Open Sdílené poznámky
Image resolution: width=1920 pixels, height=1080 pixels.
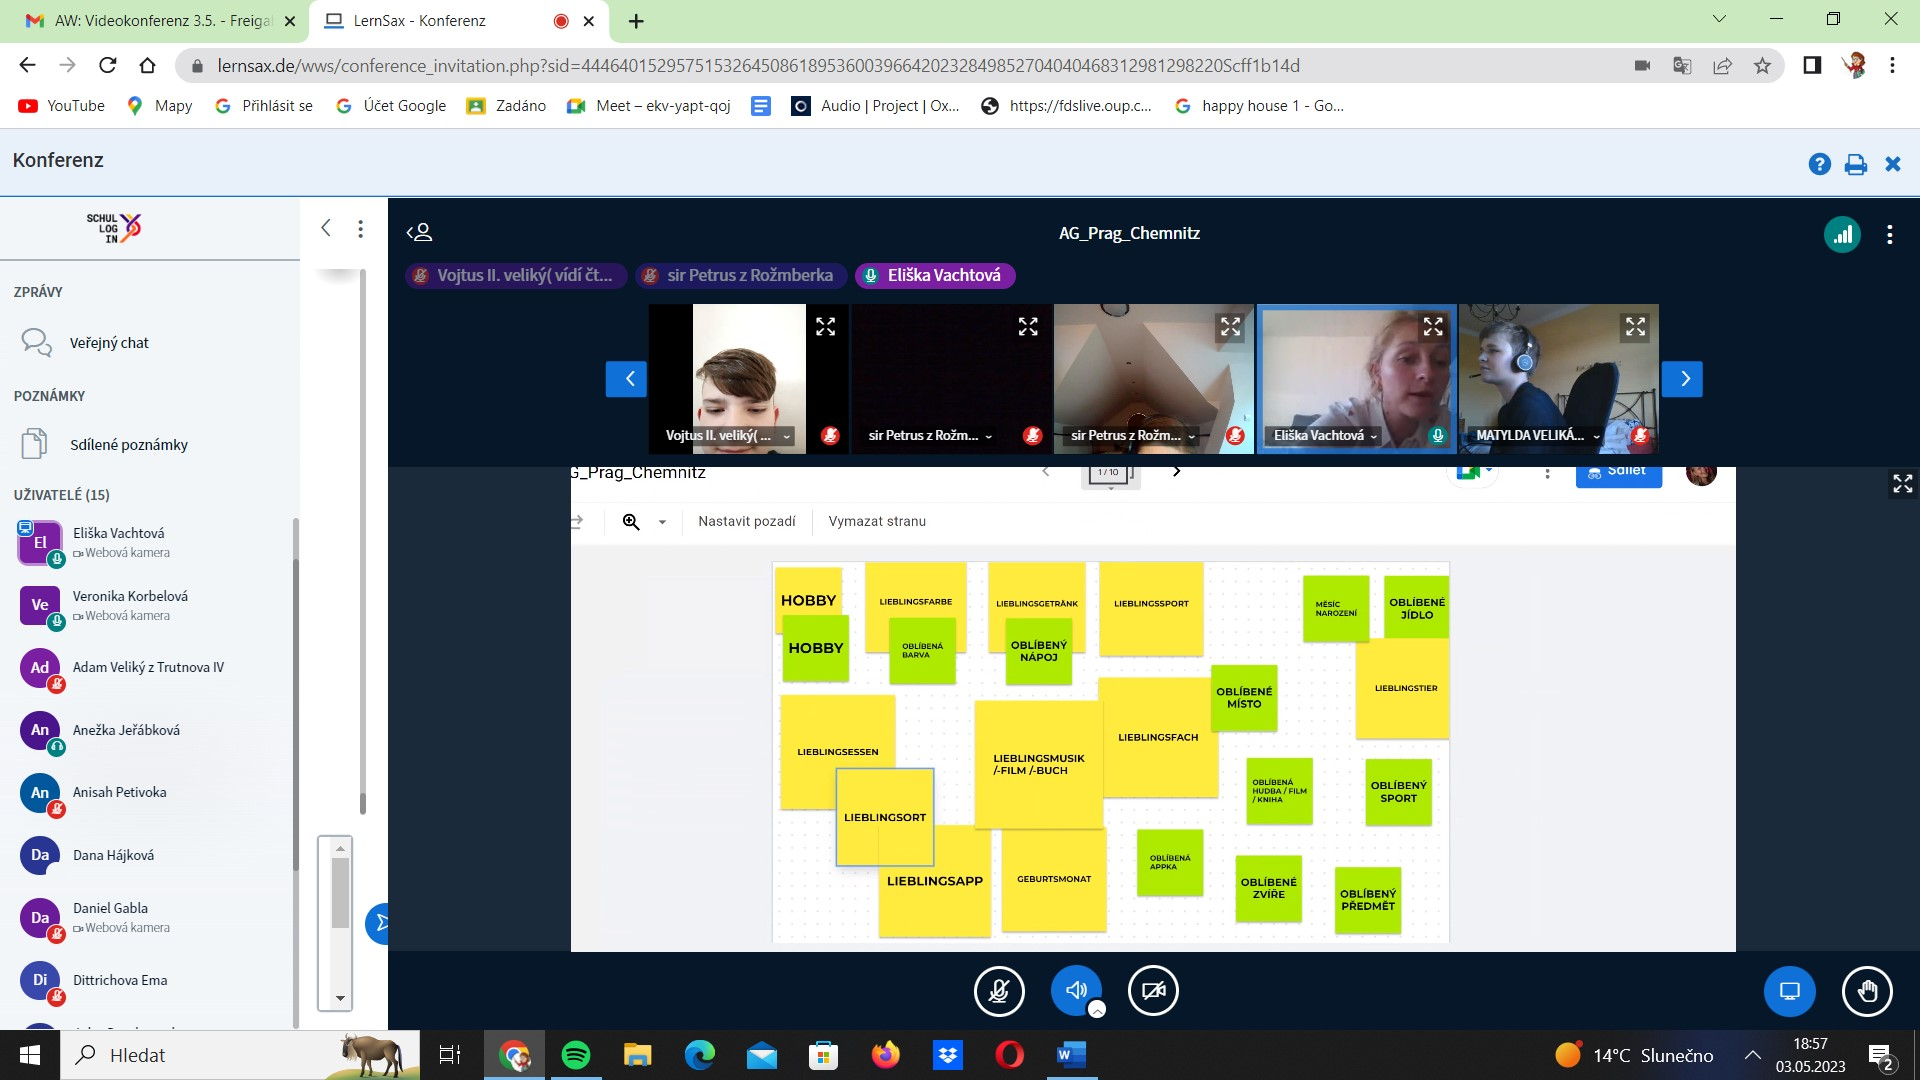(x=128, y=445)
